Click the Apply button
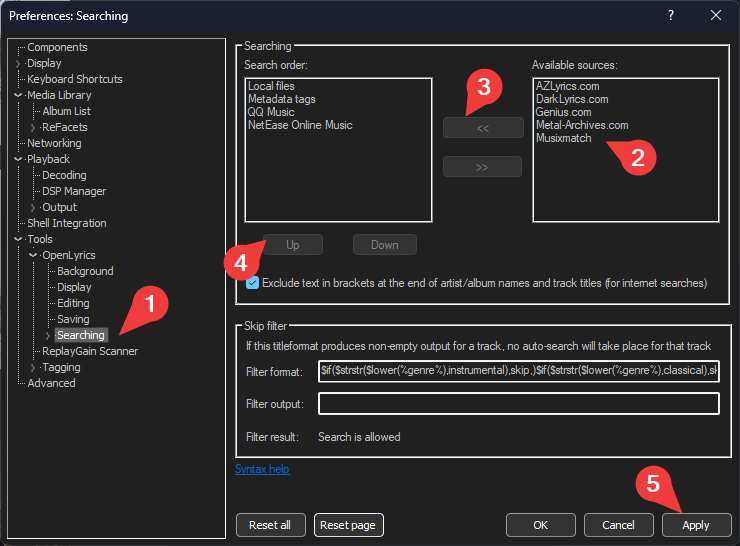This screenshot has width=740, height=546. [696, 525]
